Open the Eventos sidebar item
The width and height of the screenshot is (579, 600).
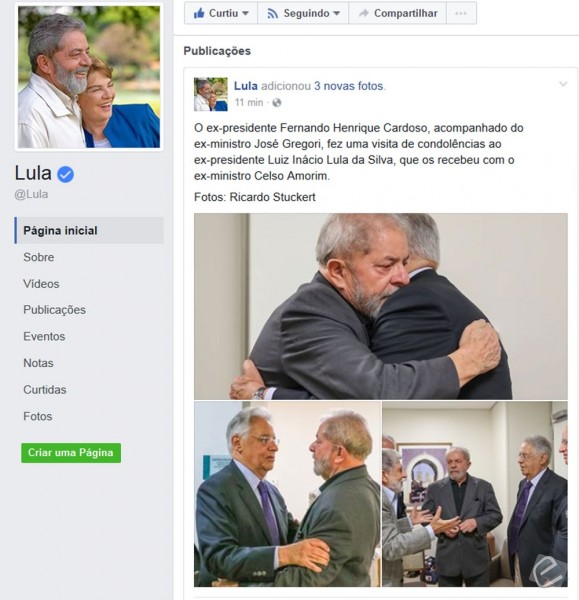coord(44,336)
